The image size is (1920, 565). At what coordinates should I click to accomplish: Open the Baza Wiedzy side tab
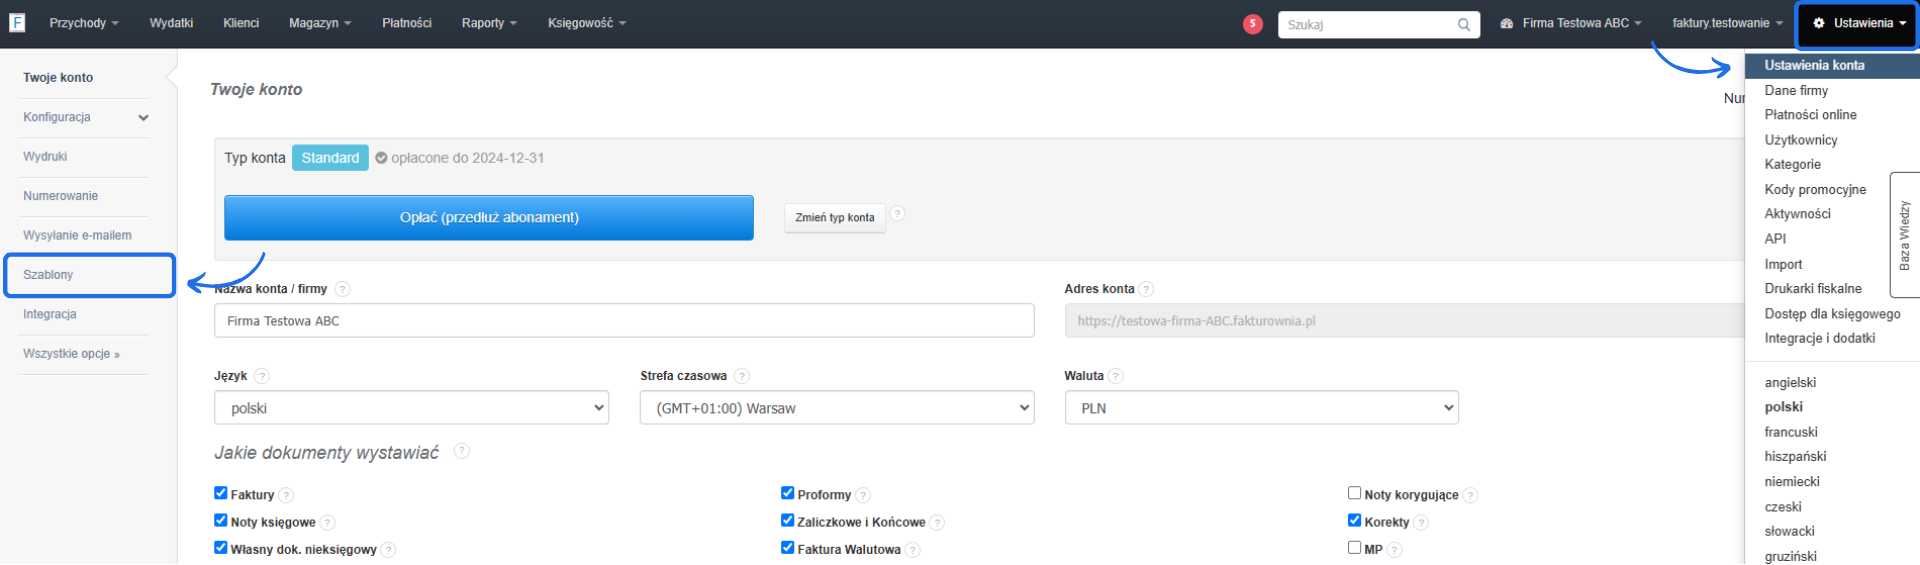coord(1904,235)
